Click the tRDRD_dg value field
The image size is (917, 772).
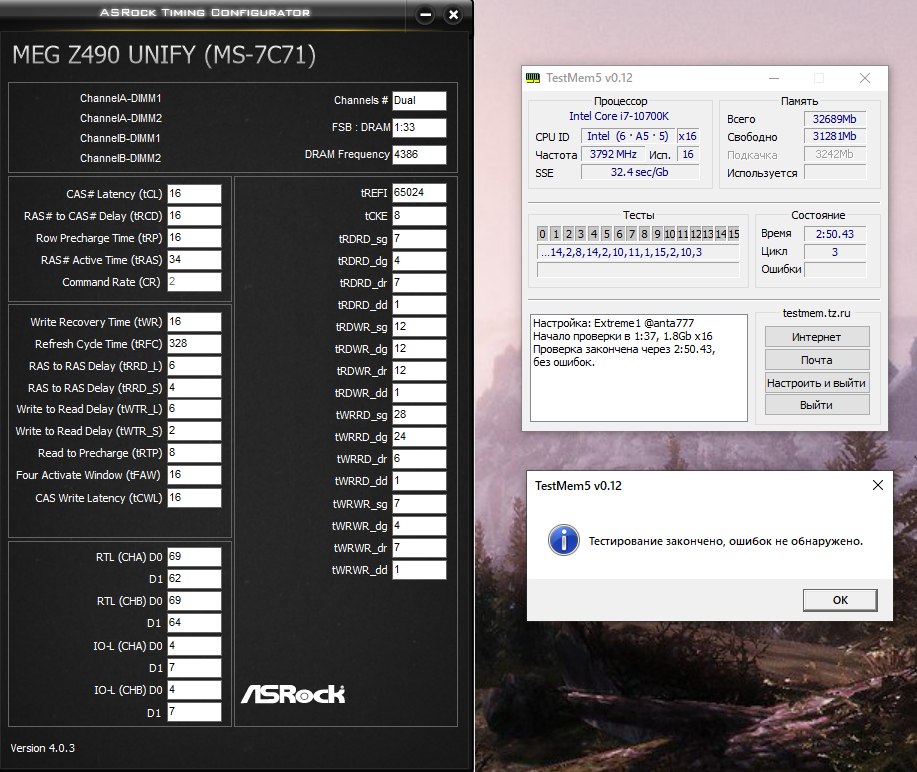click(419, 261)
